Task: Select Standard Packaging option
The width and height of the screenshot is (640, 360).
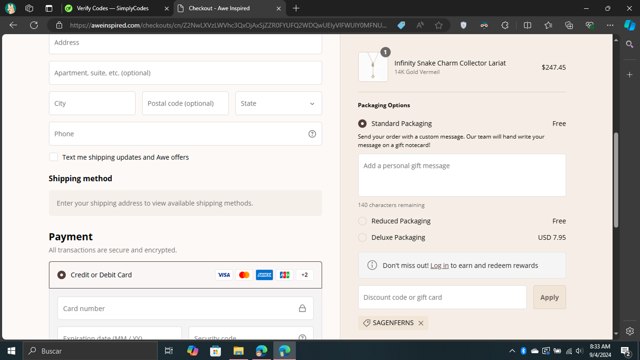Action: (362, 123)
